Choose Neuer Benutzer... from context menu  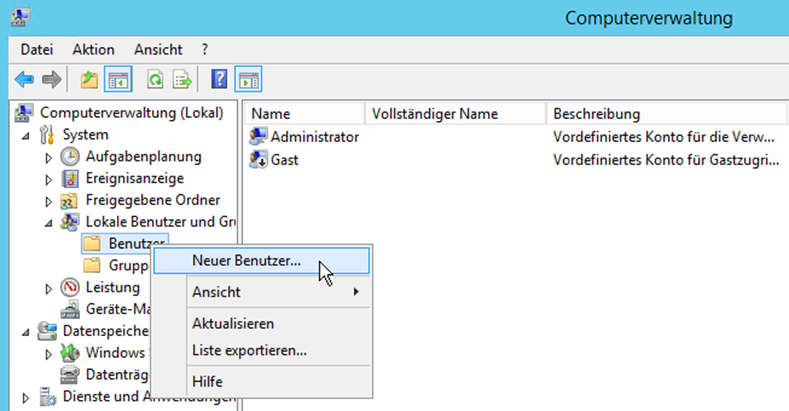coord(246,260)
